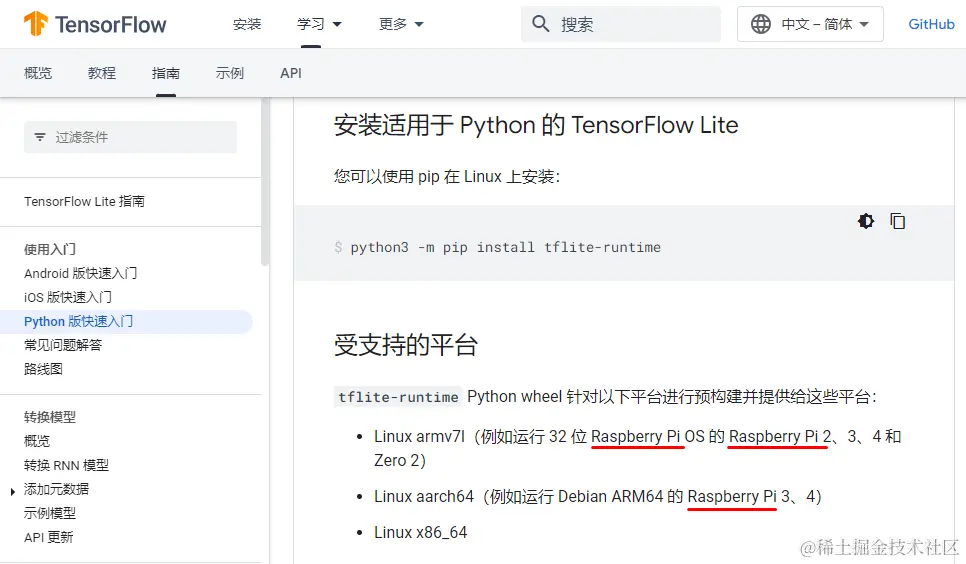The image size is (966, 564).
Task: Click the globe language icon
Action: tap(760, 24)
